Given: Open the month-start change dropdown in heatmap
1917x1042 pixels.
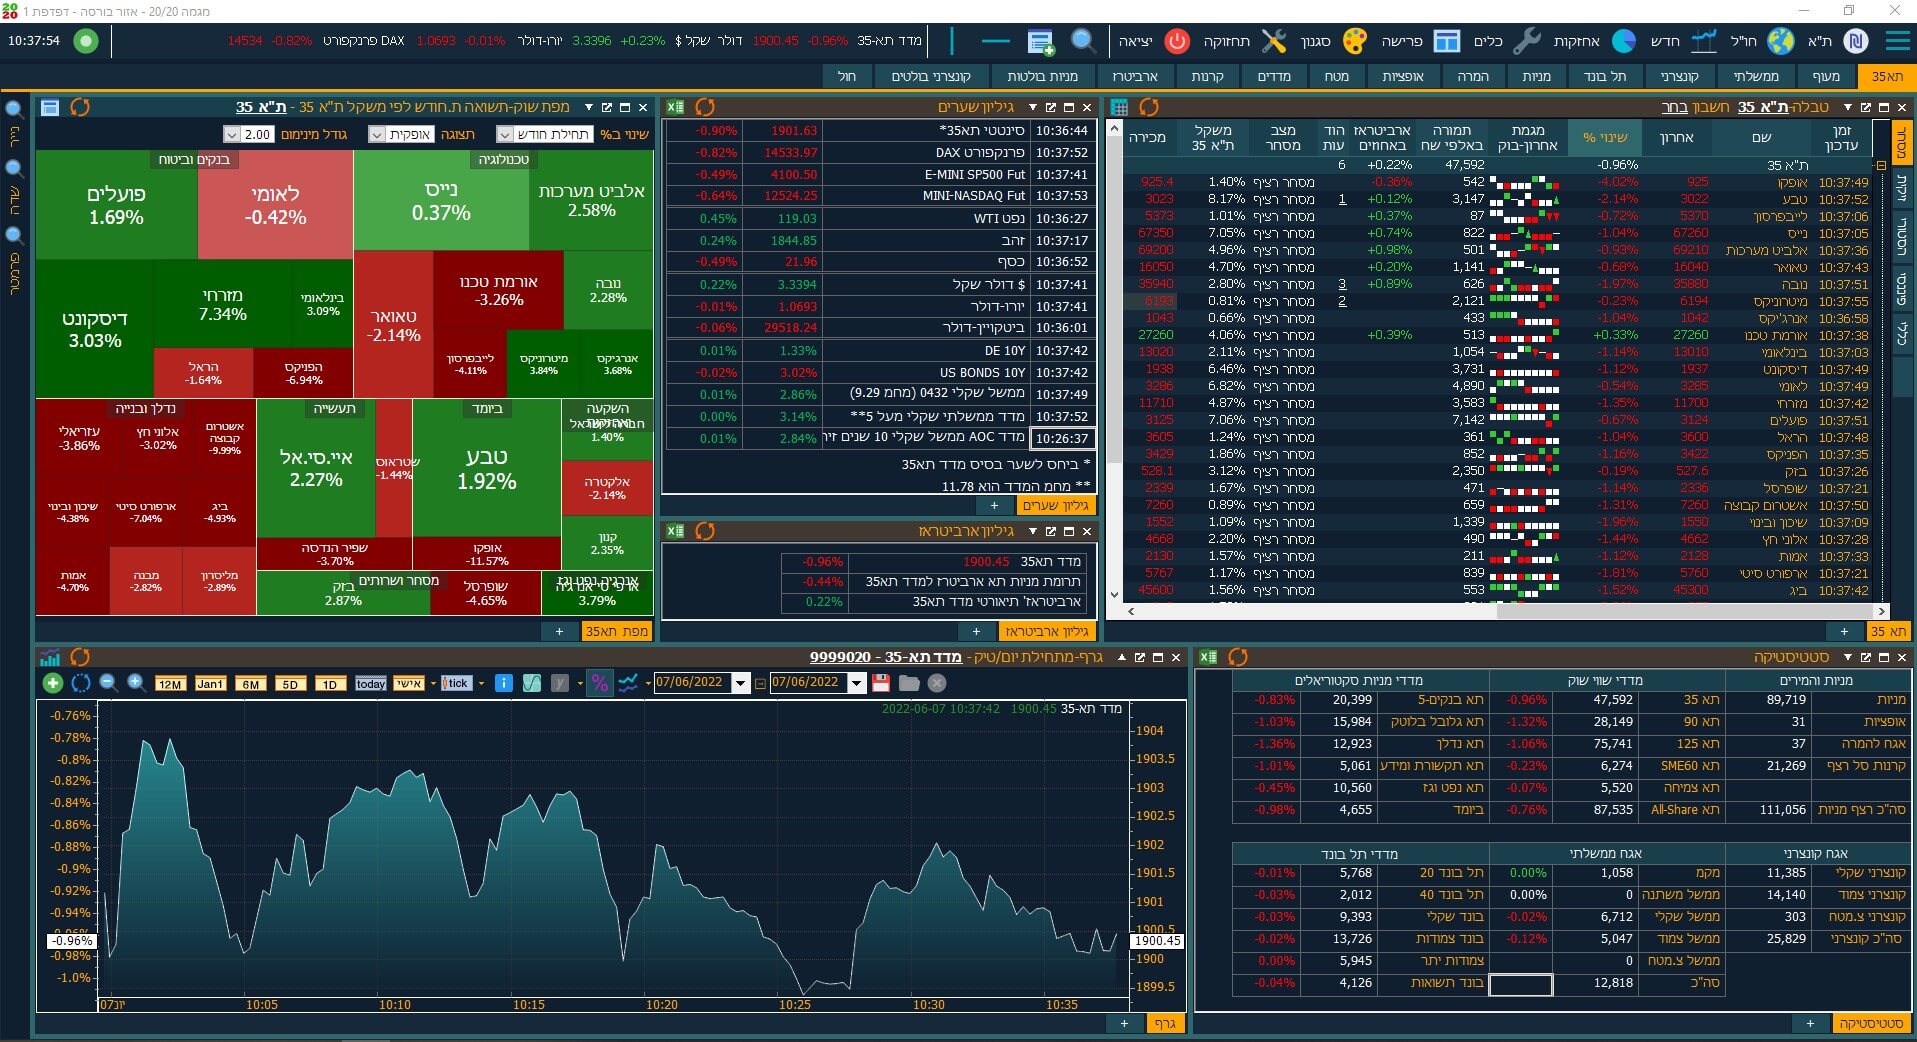Looking at the screenshot, I should (x=505, y=135).
